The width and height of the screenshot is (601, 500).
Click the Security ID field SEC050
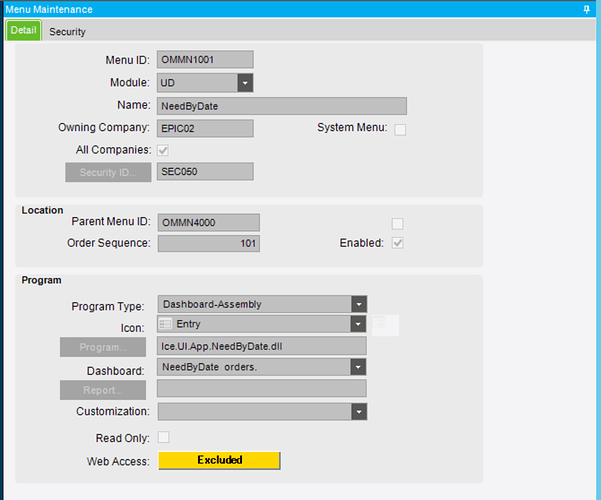point(205,171)
